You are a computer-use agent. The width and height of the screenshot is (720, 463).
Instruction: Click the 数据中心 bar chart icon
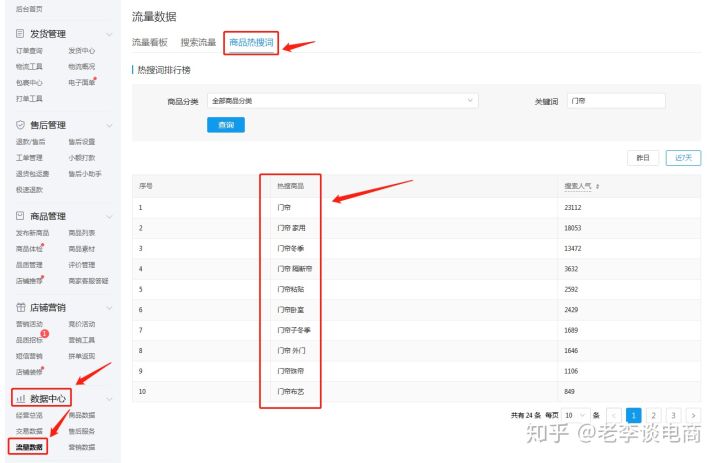click(x=21, y=398)
